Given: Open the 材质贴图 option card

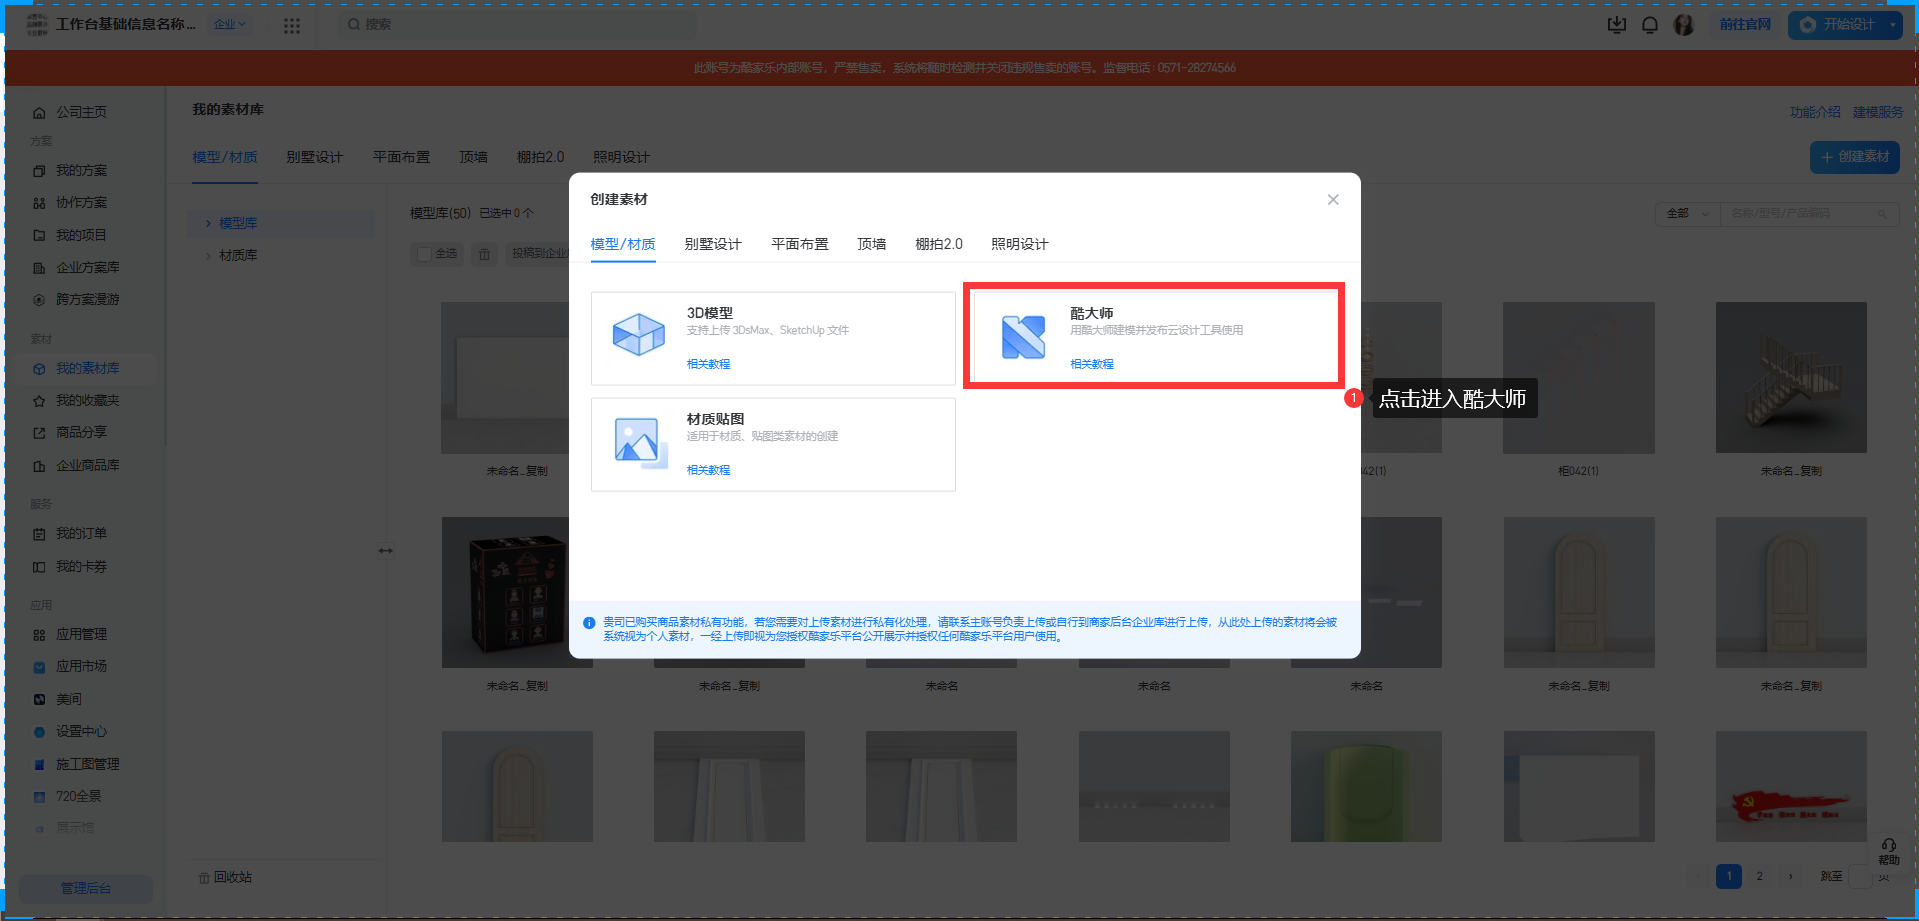Looking at the screenshot, I should click(773, 444).
